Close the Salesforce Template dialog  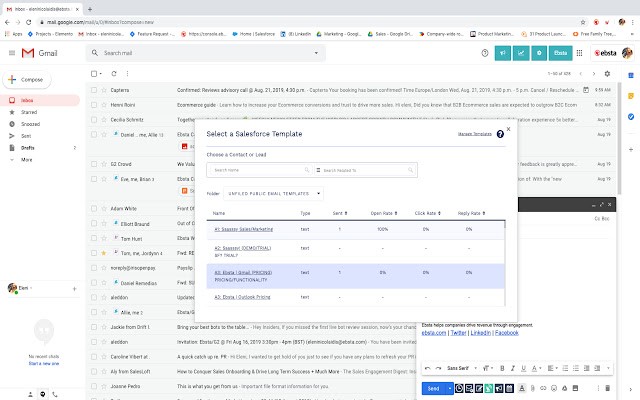pyautogui.click(x=508, y=128)
